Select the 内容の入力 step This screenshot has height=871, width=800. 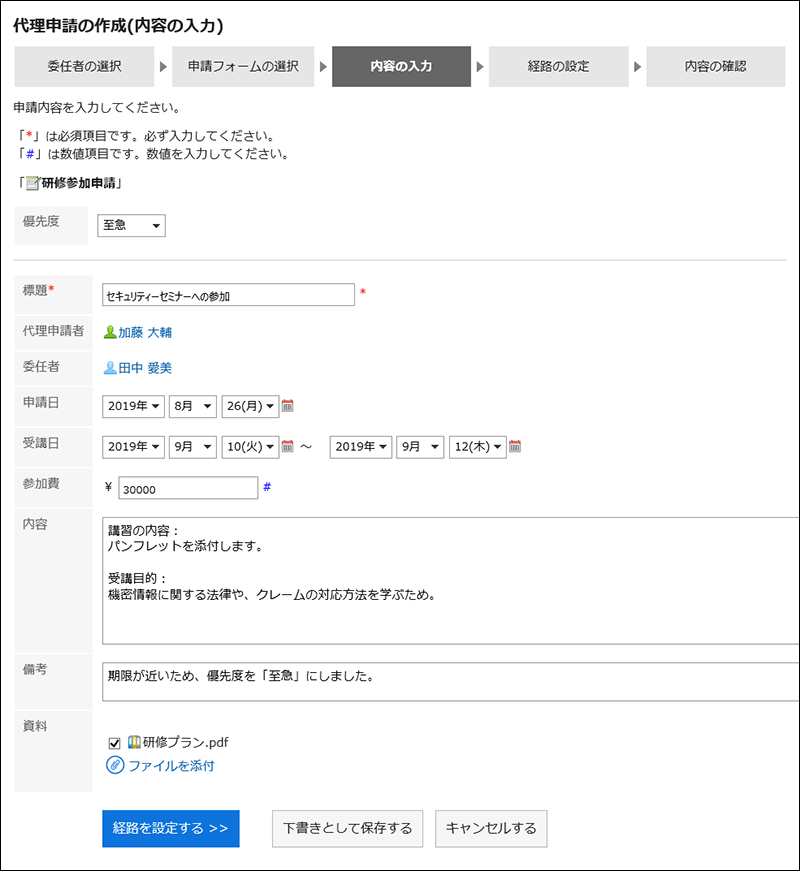click(401, 66)
